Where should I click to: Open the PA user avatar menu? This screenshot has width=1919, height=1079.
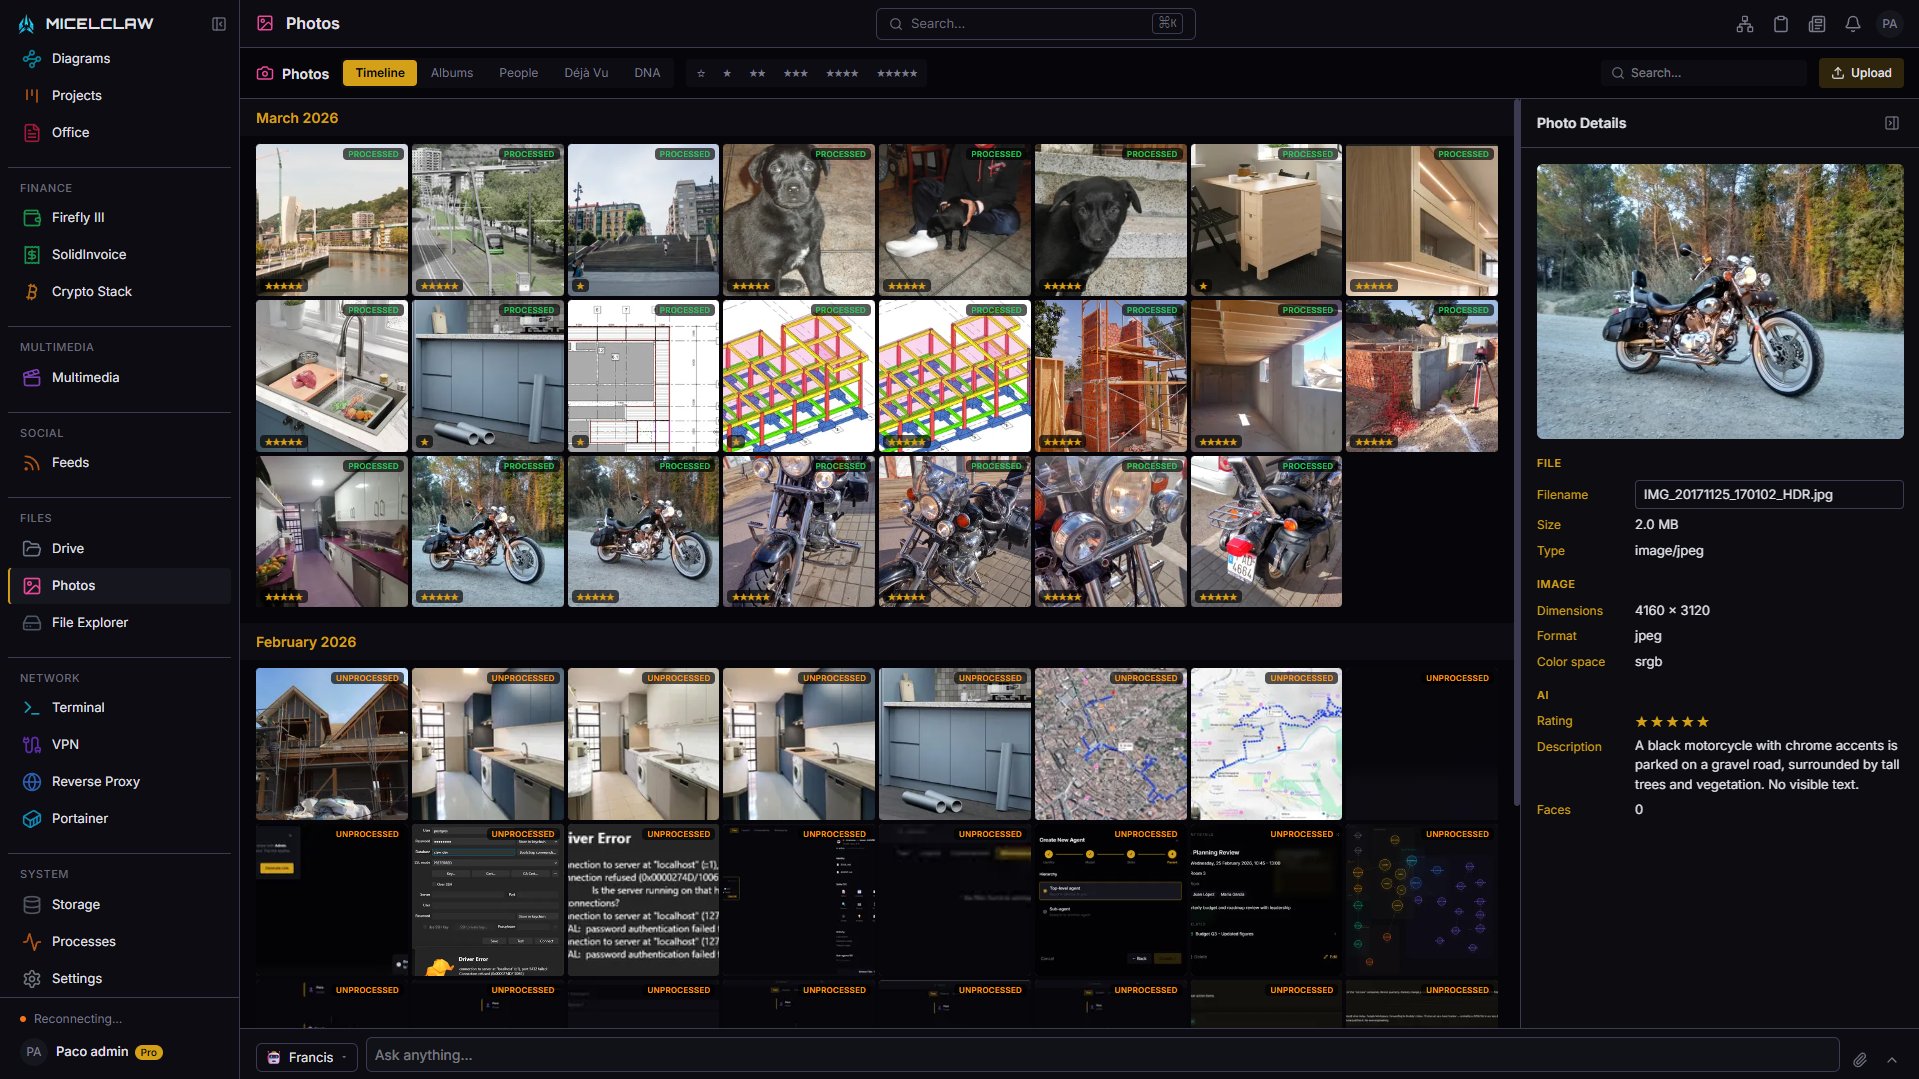tap(1889, 23)
